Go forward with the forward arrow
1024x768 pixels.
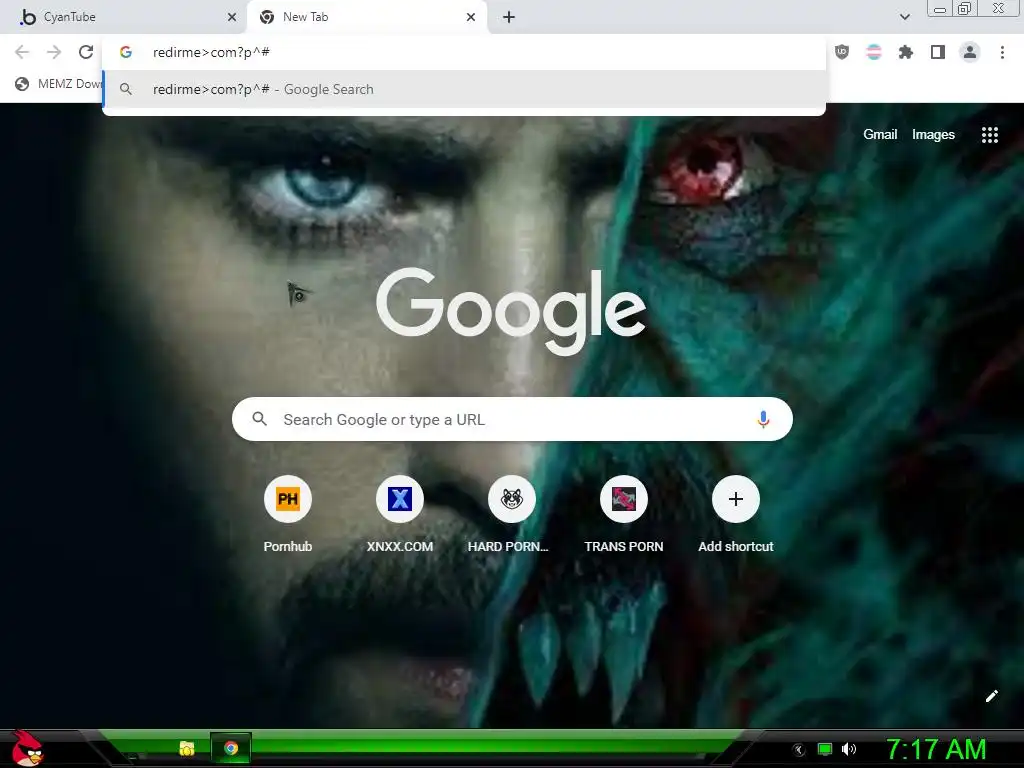coord(54,52)
